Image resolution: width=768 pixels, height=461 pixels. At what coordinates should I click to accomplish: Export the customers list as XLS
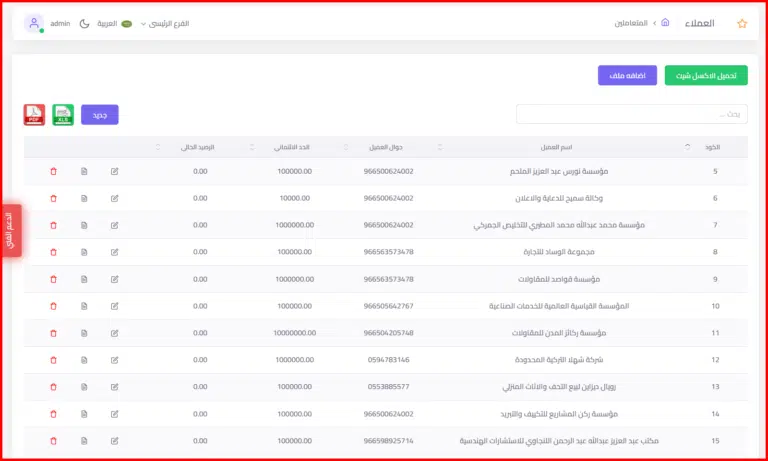click(x=63, y=115)
